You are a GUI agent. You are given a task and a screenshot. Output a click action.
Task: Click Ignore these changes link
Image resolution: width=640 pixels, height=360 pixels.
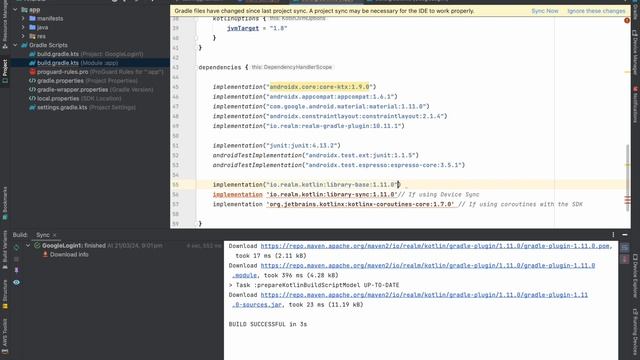pyautogui.click(x=596, y=11)
